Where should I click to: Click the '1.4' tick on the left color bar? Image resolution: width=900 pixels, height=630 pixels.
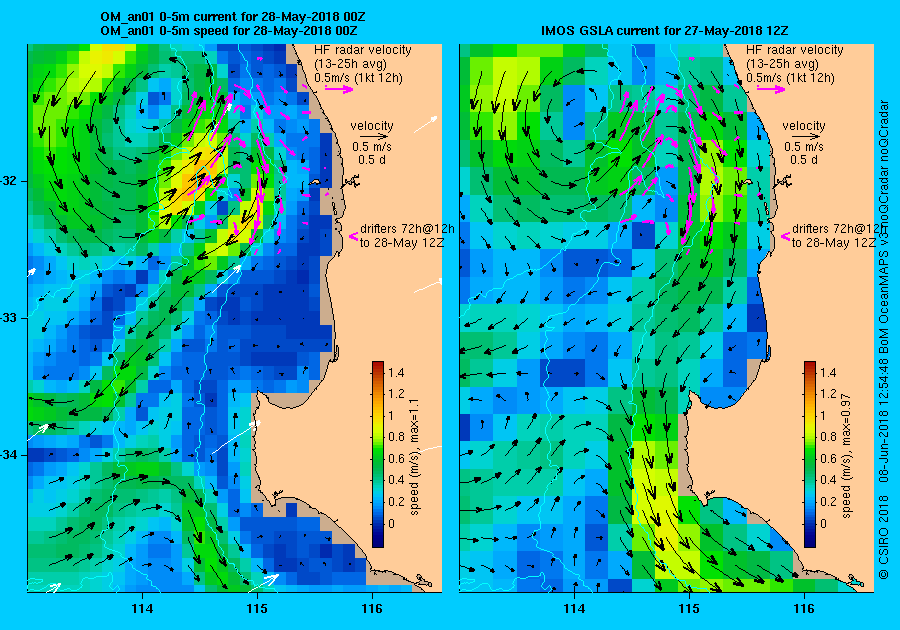396,372
